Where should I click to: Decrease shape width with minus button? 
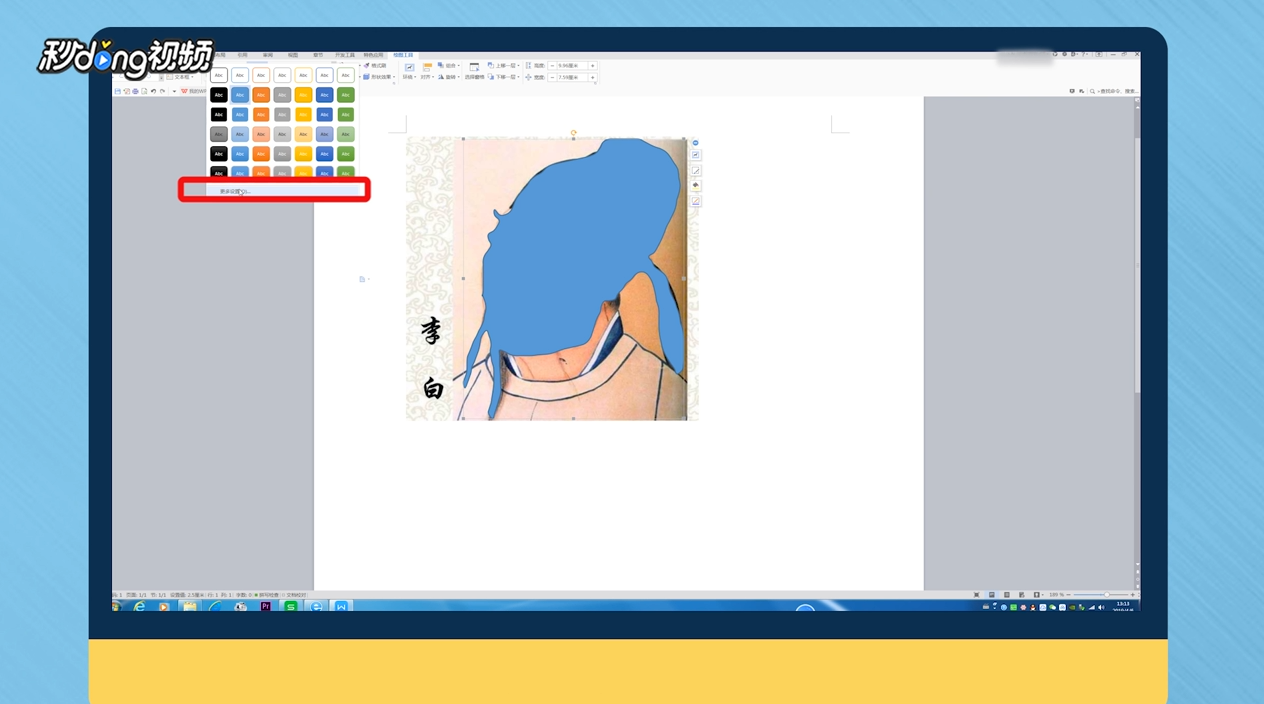click(x=553, y=77)
